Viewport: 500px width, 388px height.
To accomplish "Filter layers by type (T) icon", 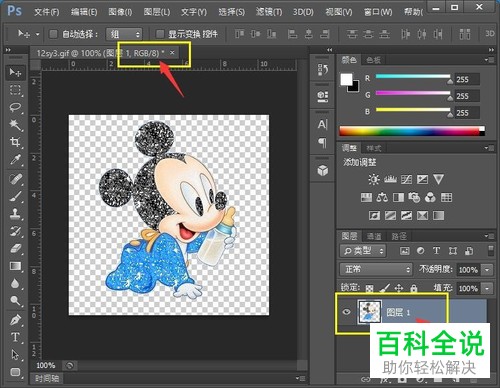I will (436, 251).
